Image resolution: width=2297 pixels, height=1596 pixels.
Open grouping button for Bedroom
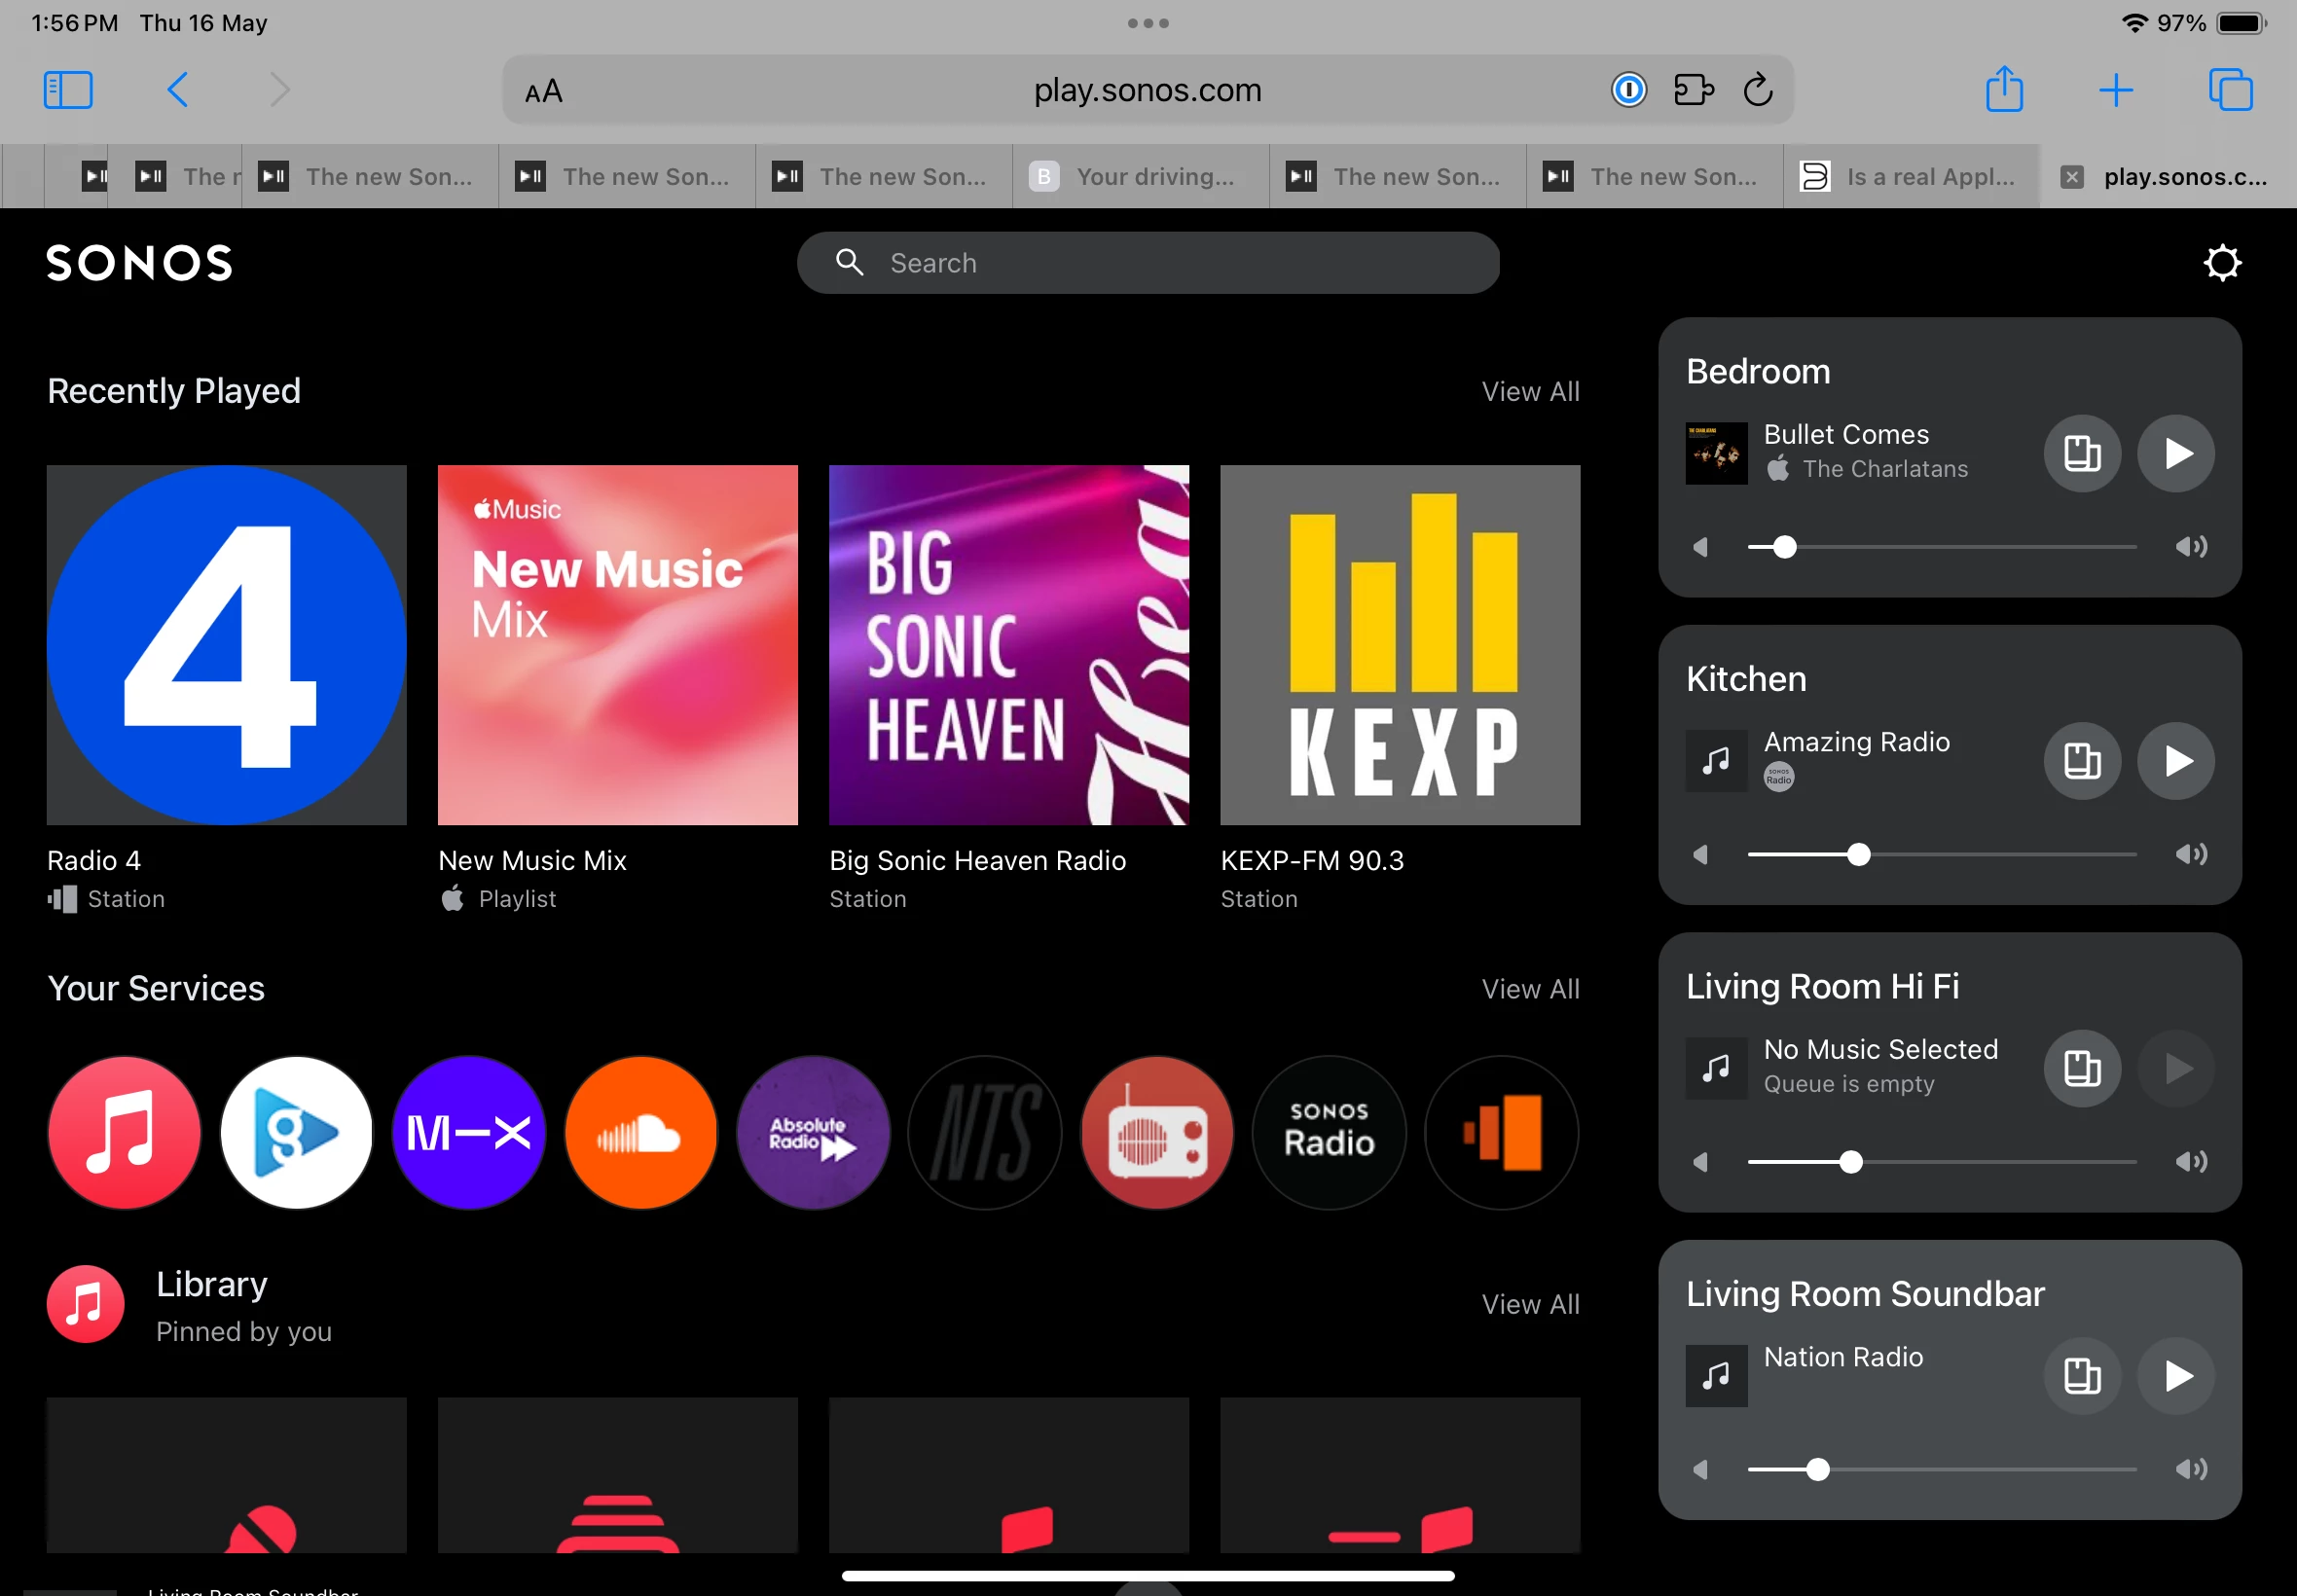(x=2082, y=453)
